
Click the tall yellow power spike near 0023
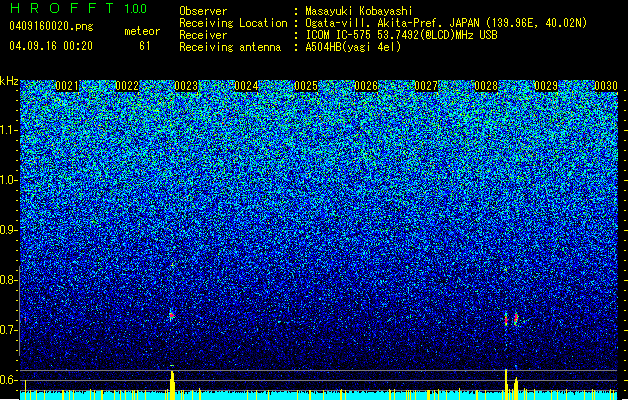click(x=172, y=385)
